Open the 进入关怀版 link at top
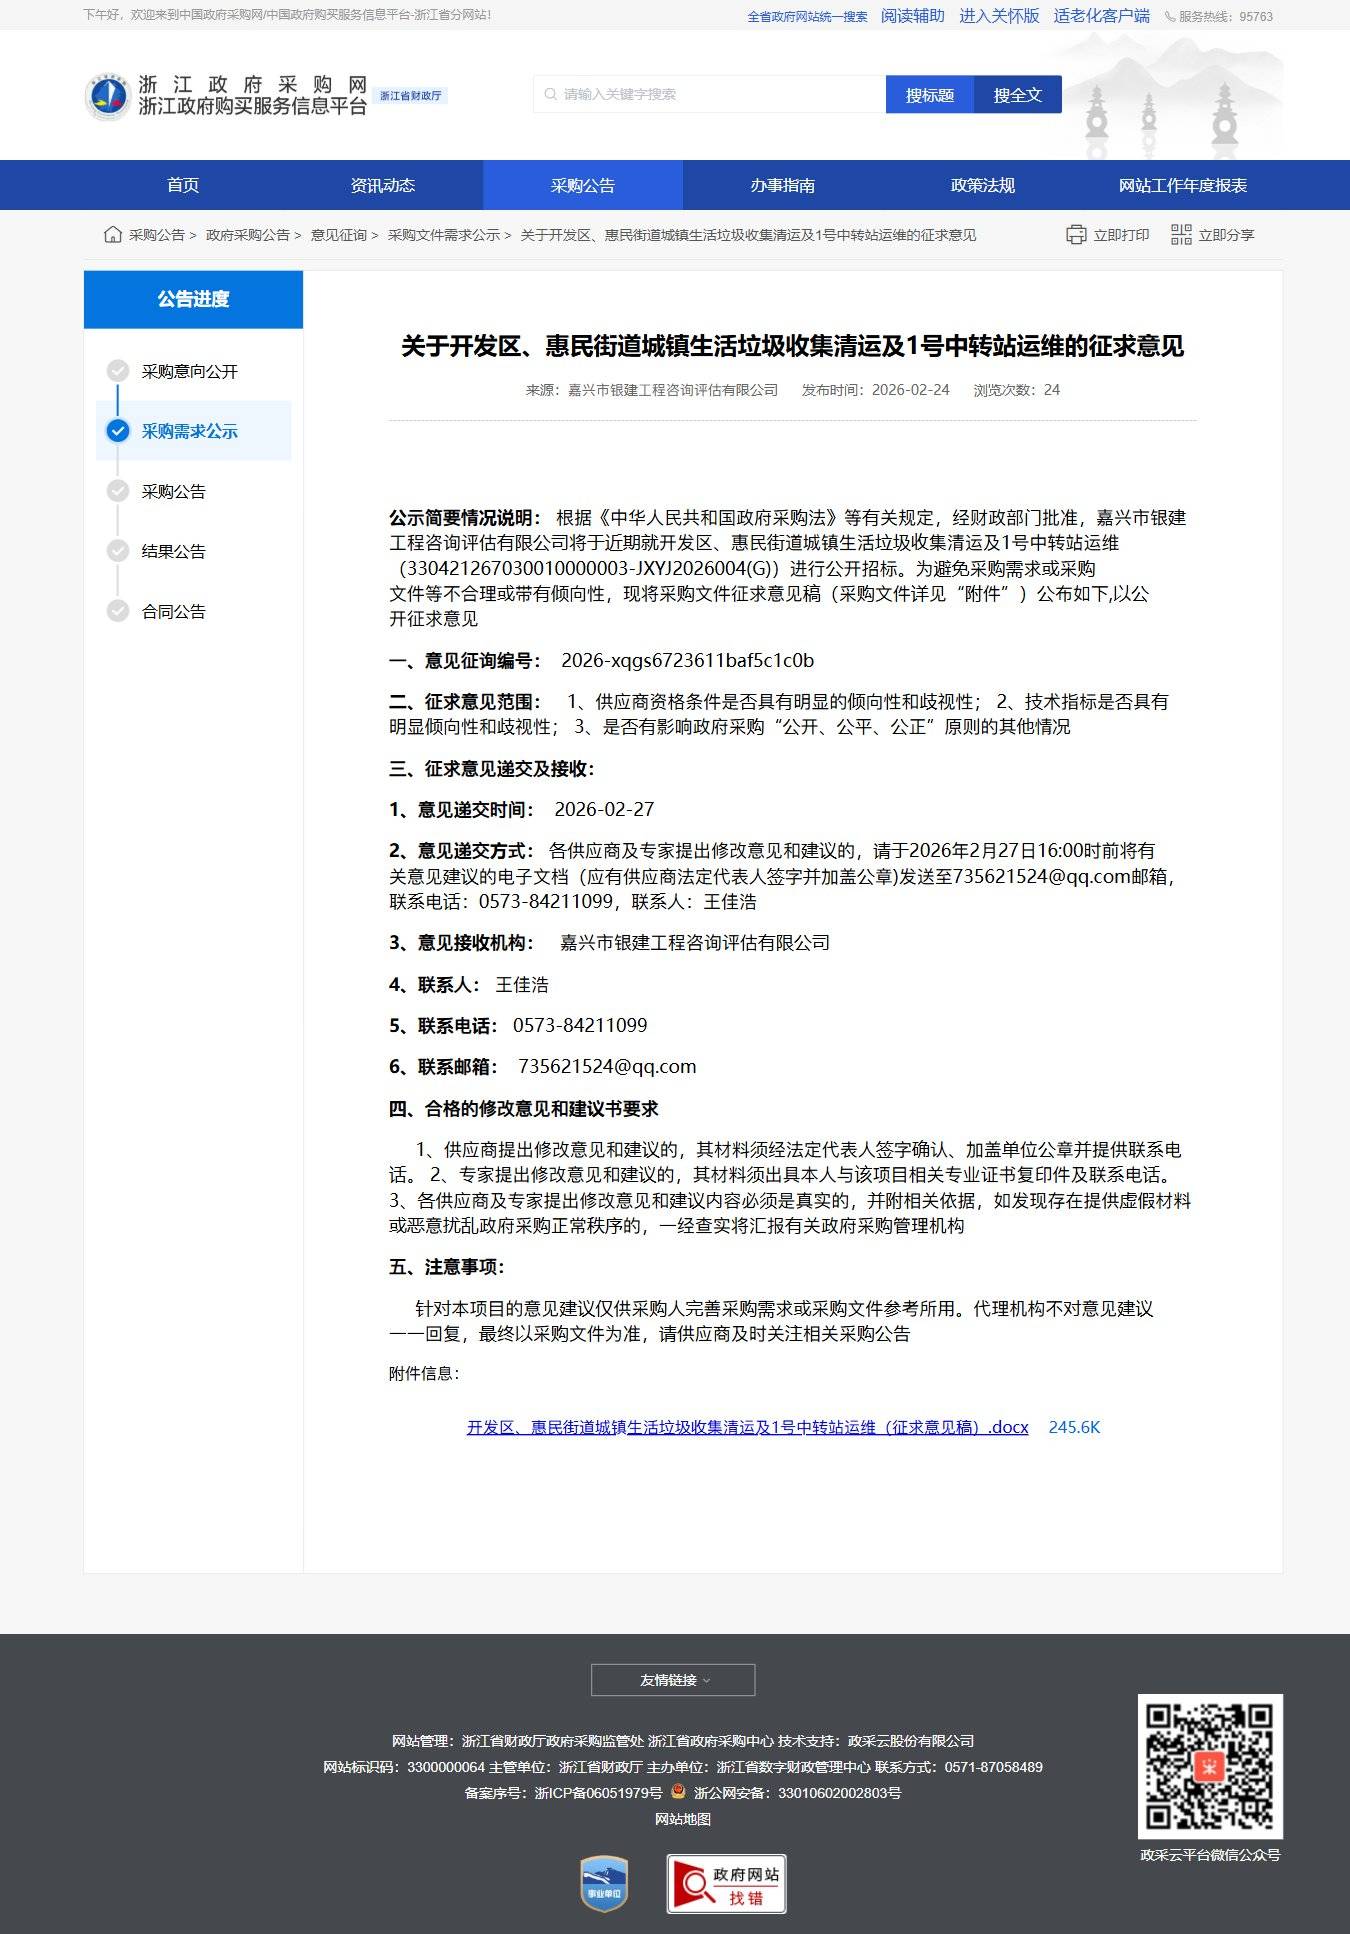The height and width of the screenshot is (1934, 1350). [999, 16]
